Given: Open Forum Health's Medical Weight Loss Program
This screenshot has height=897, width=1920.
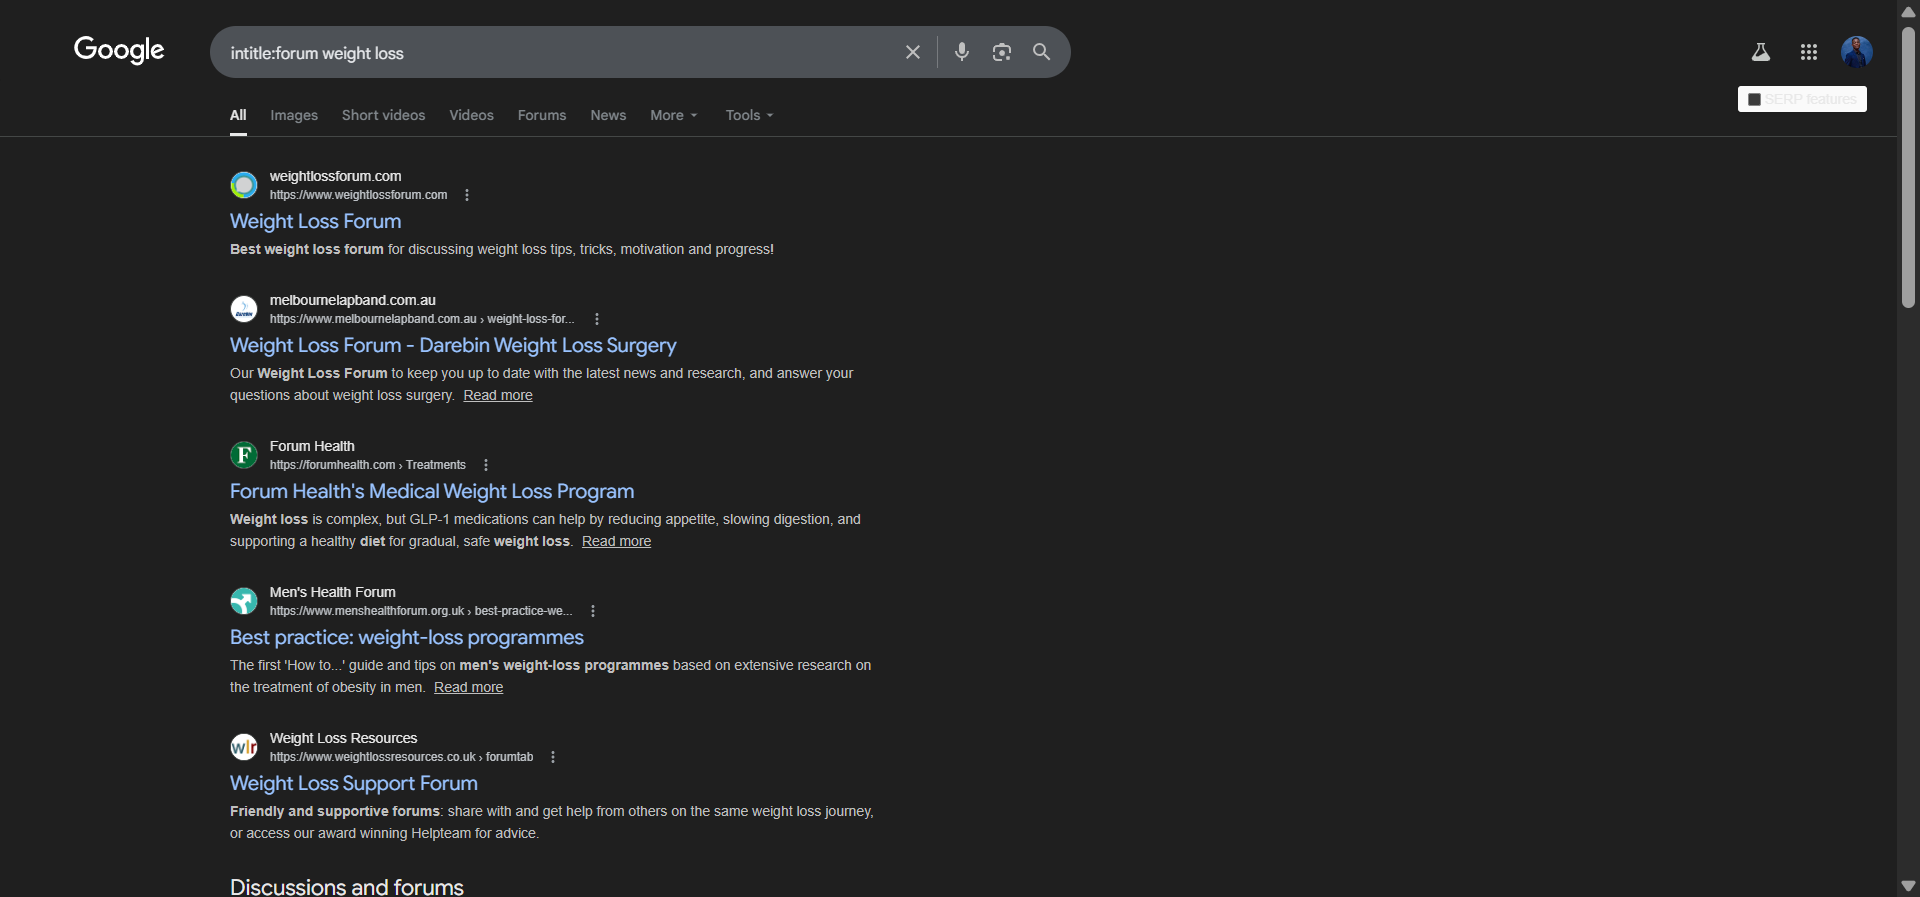Looking at the screenshot, I should [x=432, y=491].
